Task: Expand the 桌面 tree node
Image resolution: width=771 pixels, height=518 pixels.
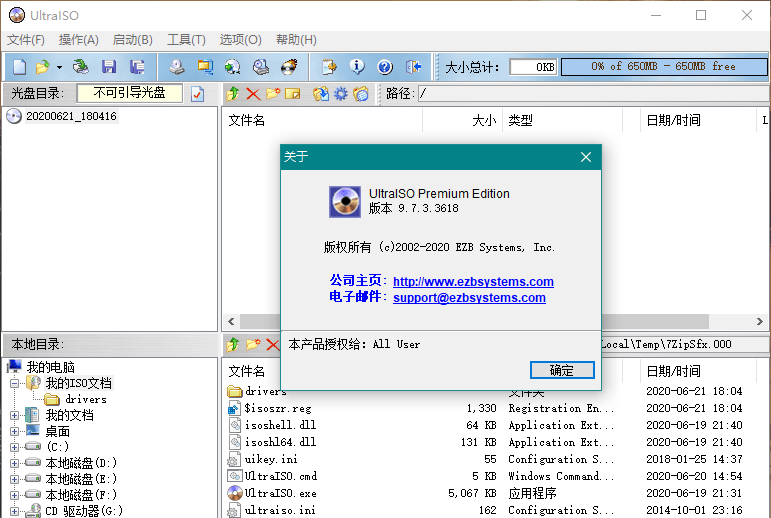Action: (15, 431)
